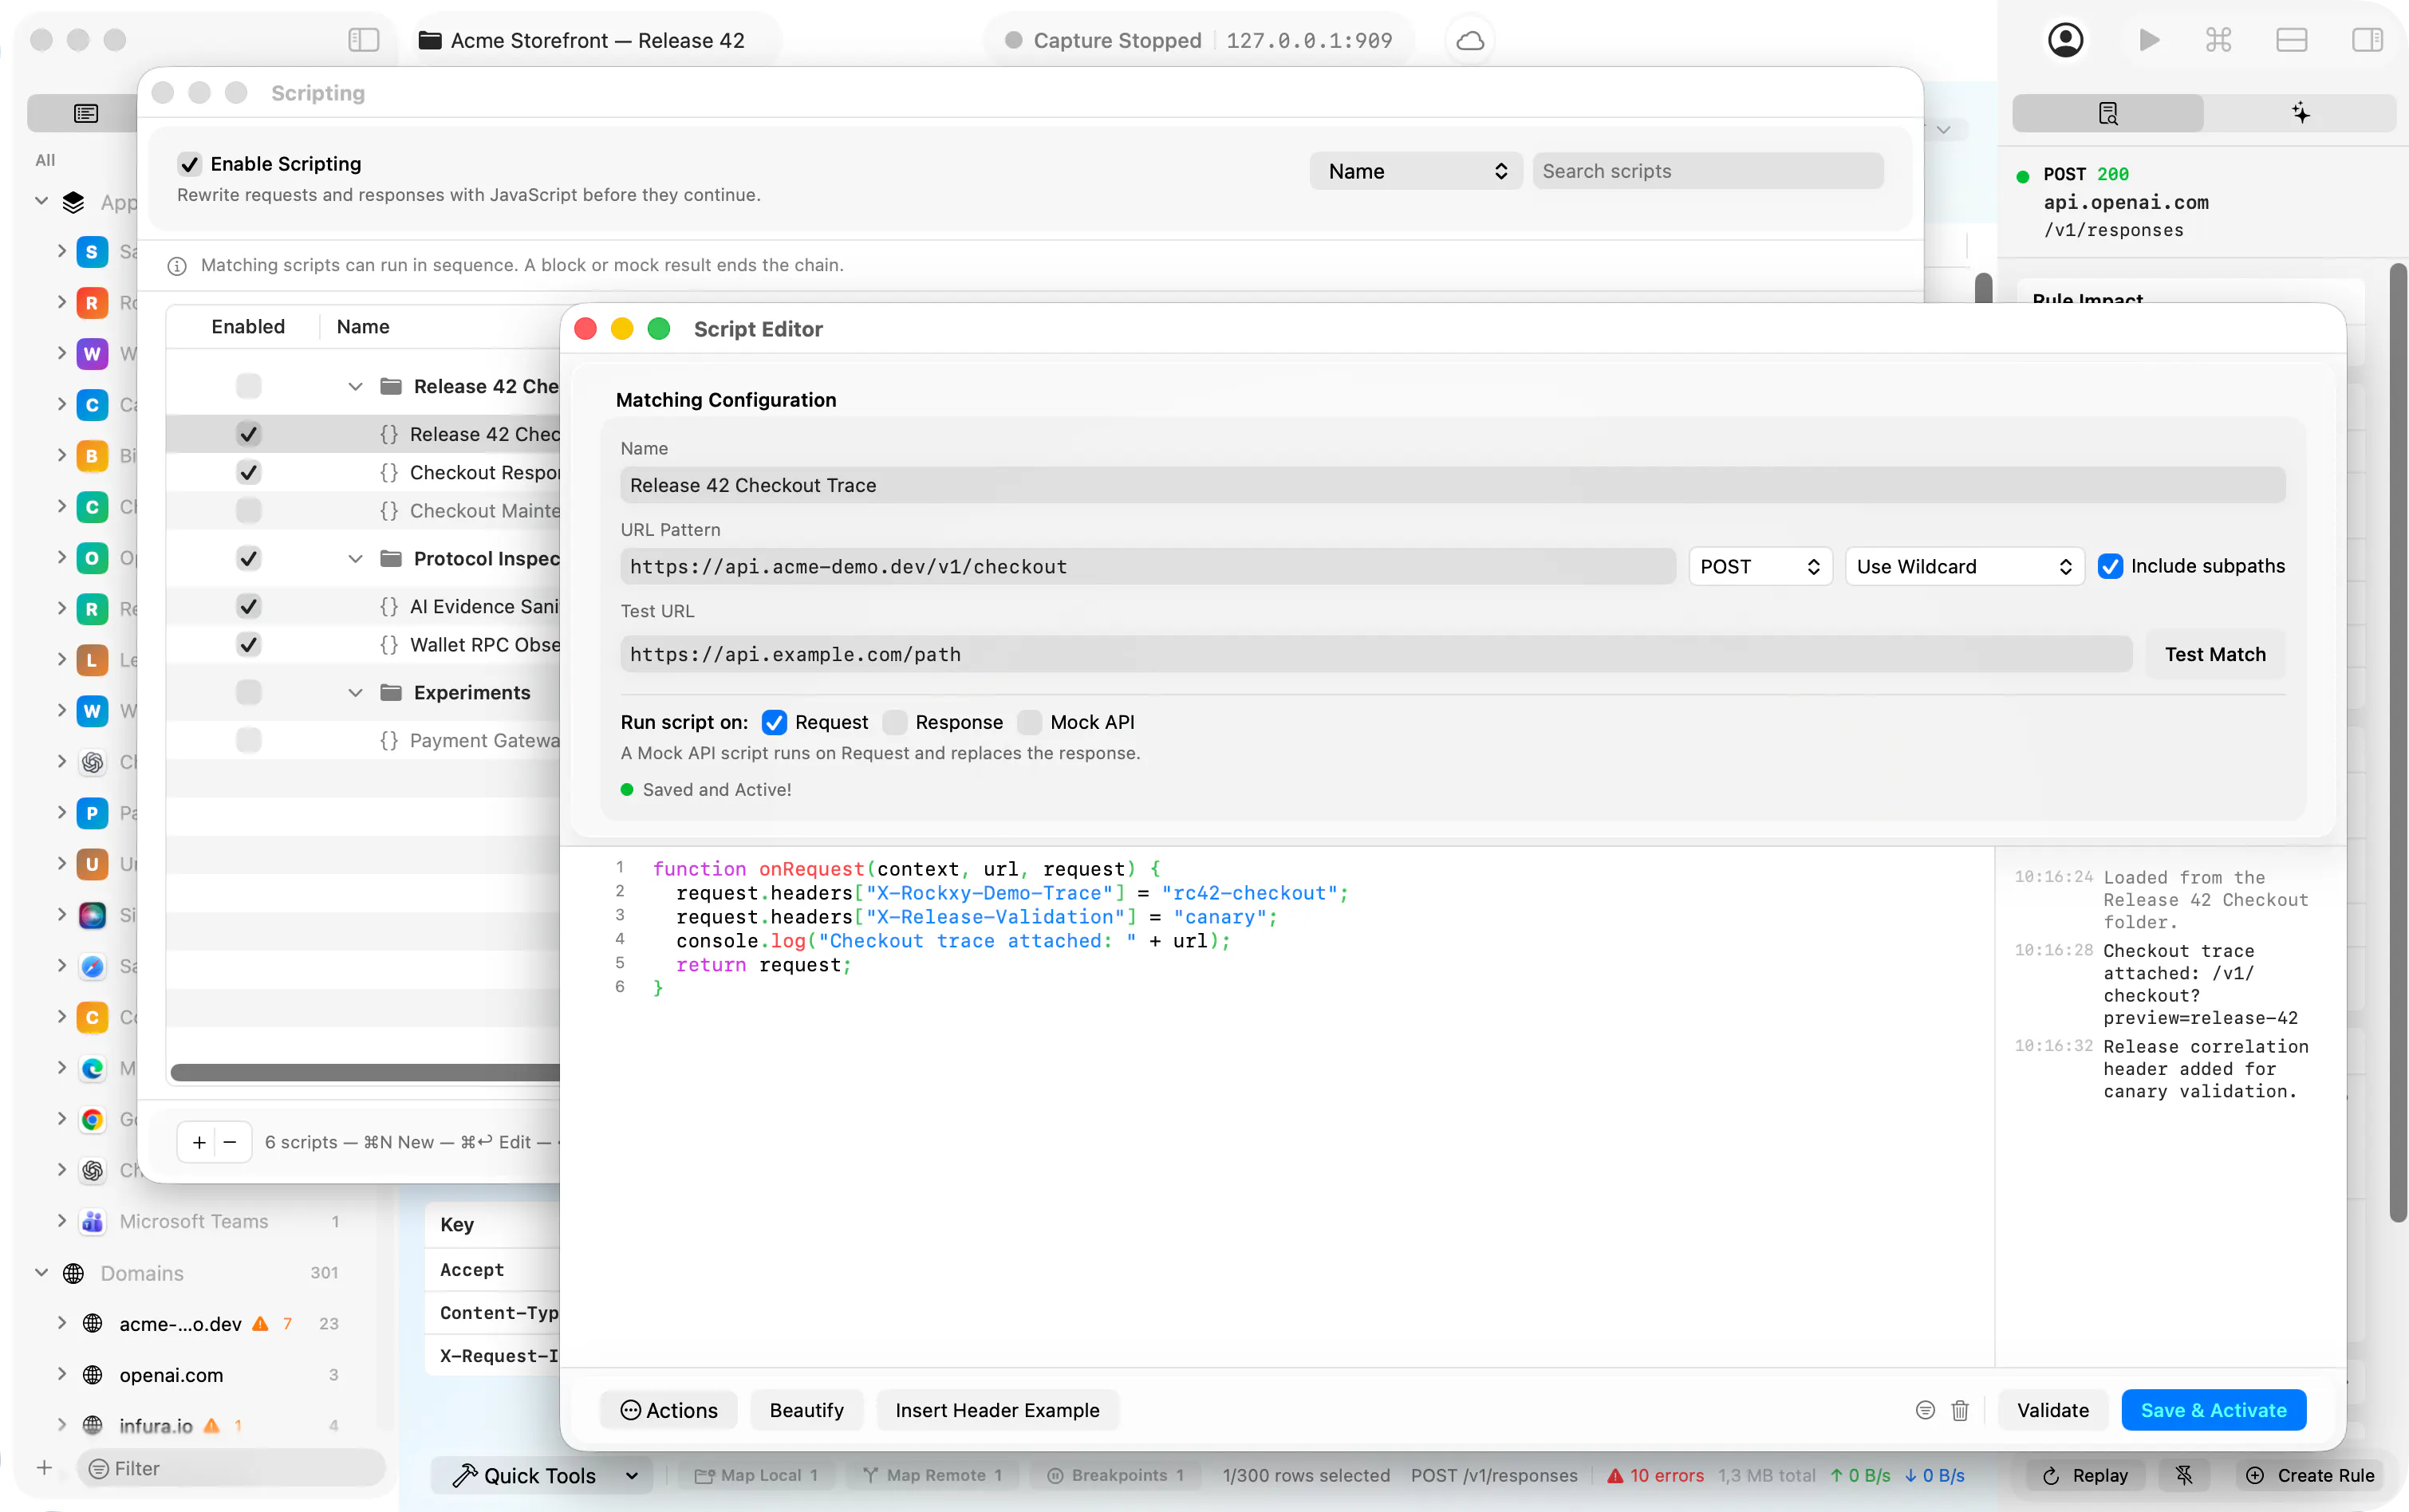Click the horizontal scrollbar in scripts list

(366, 1072)
